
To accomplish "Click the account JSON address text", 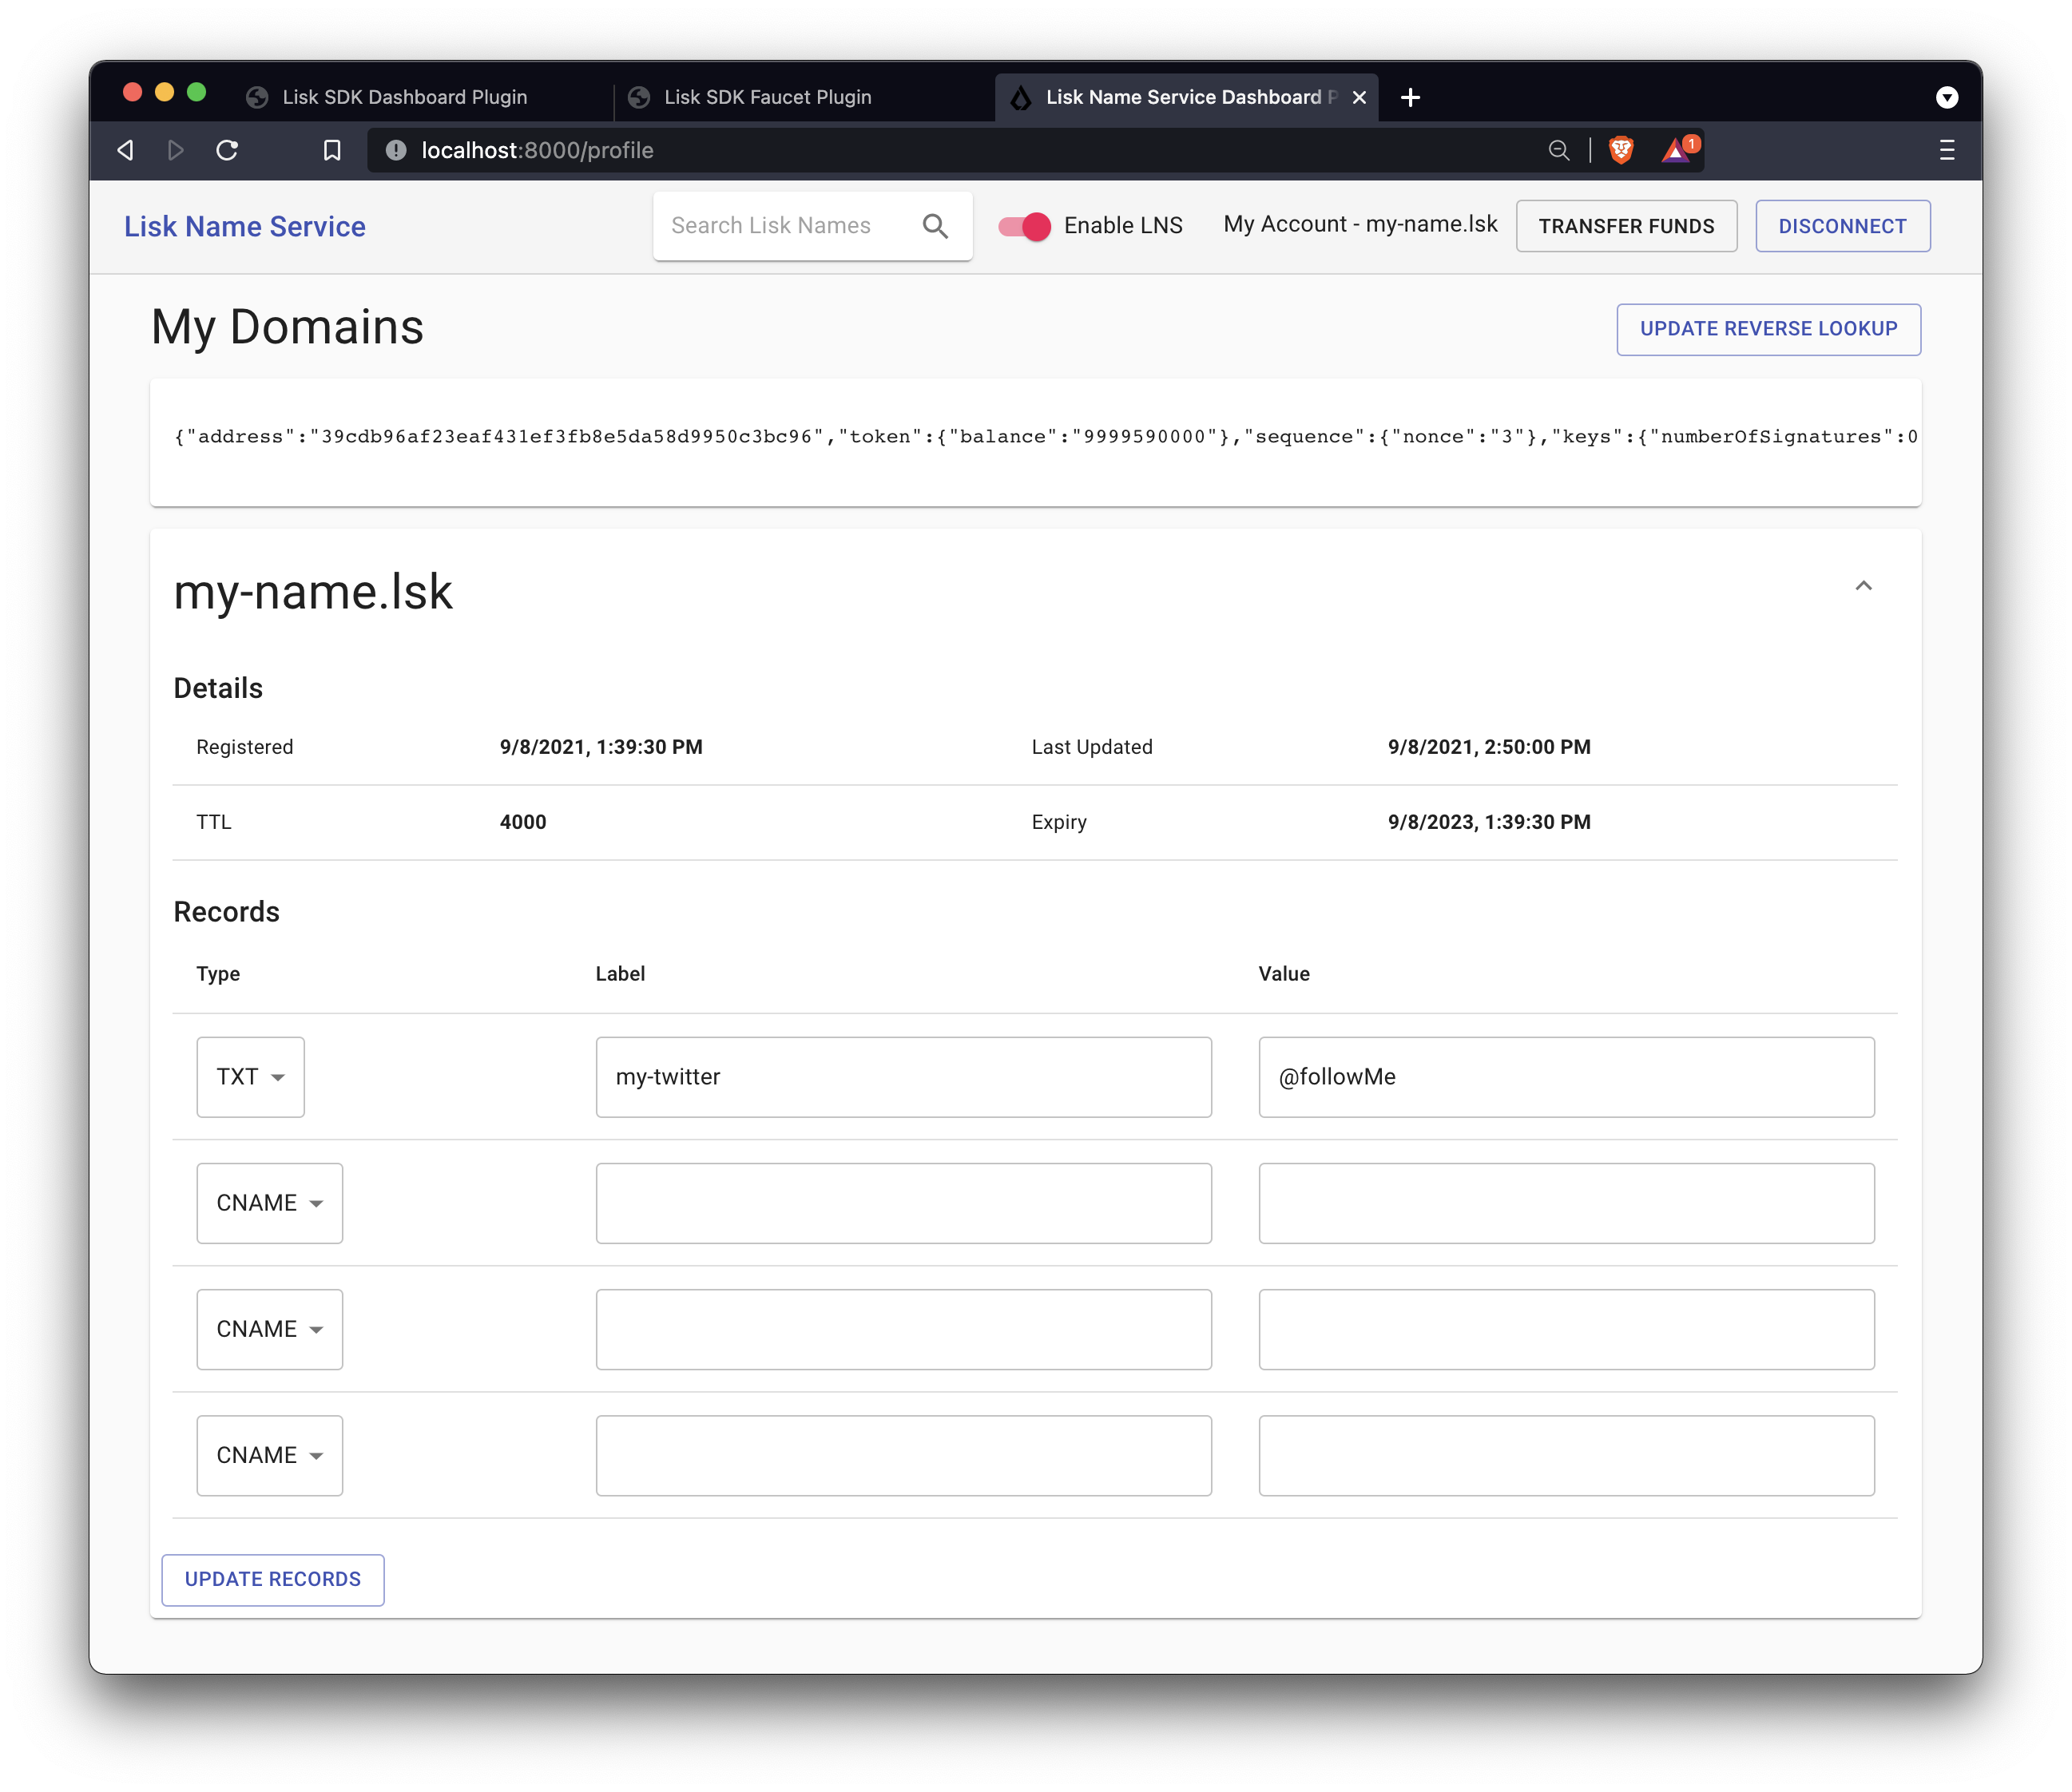I will (1045, 437).
